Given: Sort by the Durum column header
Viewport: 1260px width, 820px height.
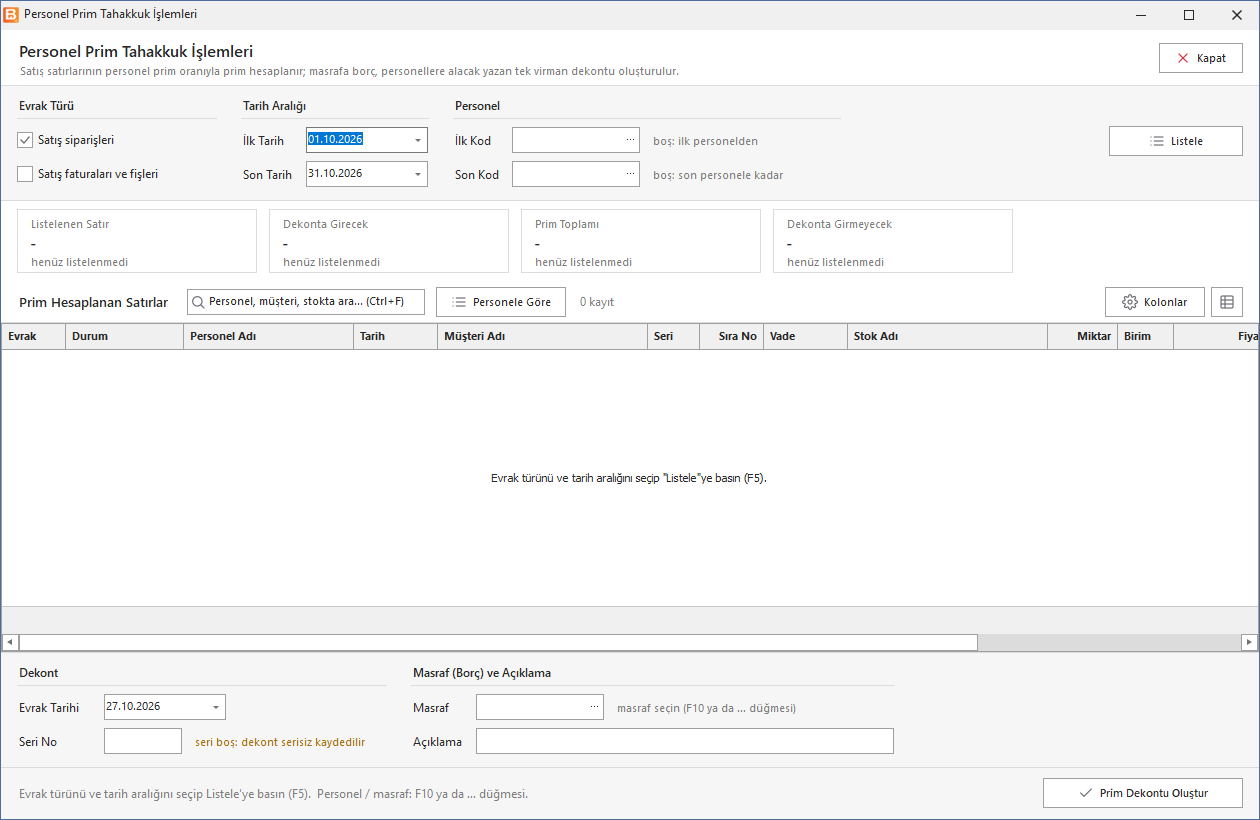Looking at the screenshot, I should tap(125, 336).
